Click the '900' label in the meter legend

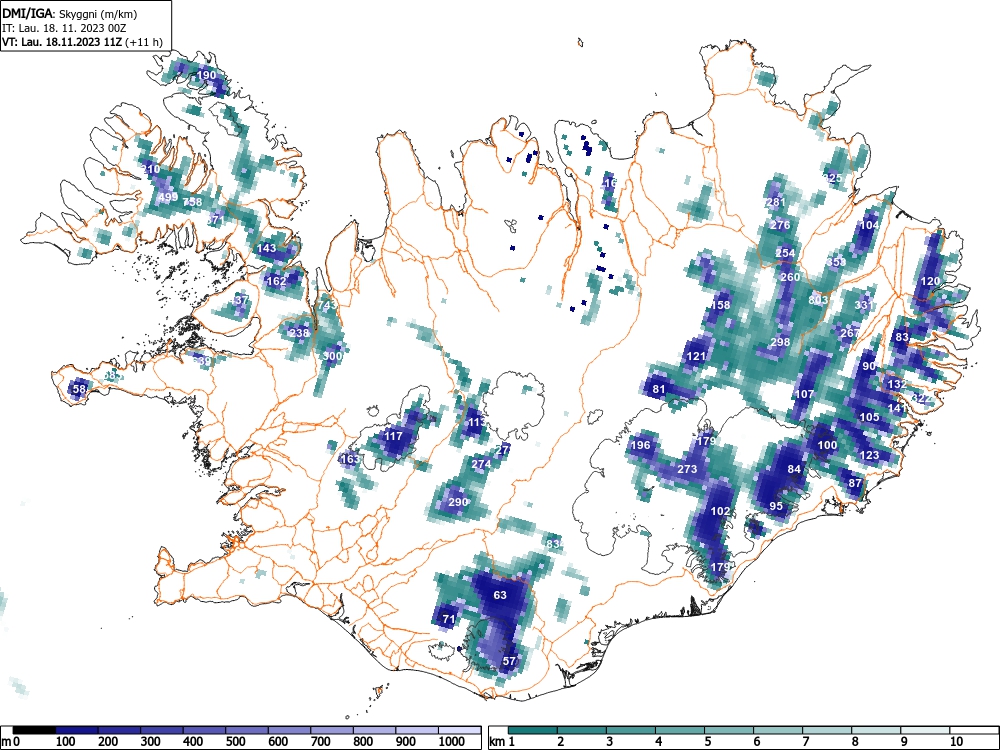coord(406,742)
